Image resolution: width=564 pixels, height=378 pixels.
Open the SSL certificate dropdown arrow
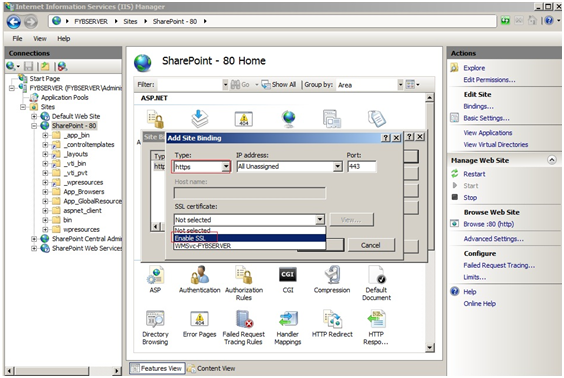coord(320,219)
